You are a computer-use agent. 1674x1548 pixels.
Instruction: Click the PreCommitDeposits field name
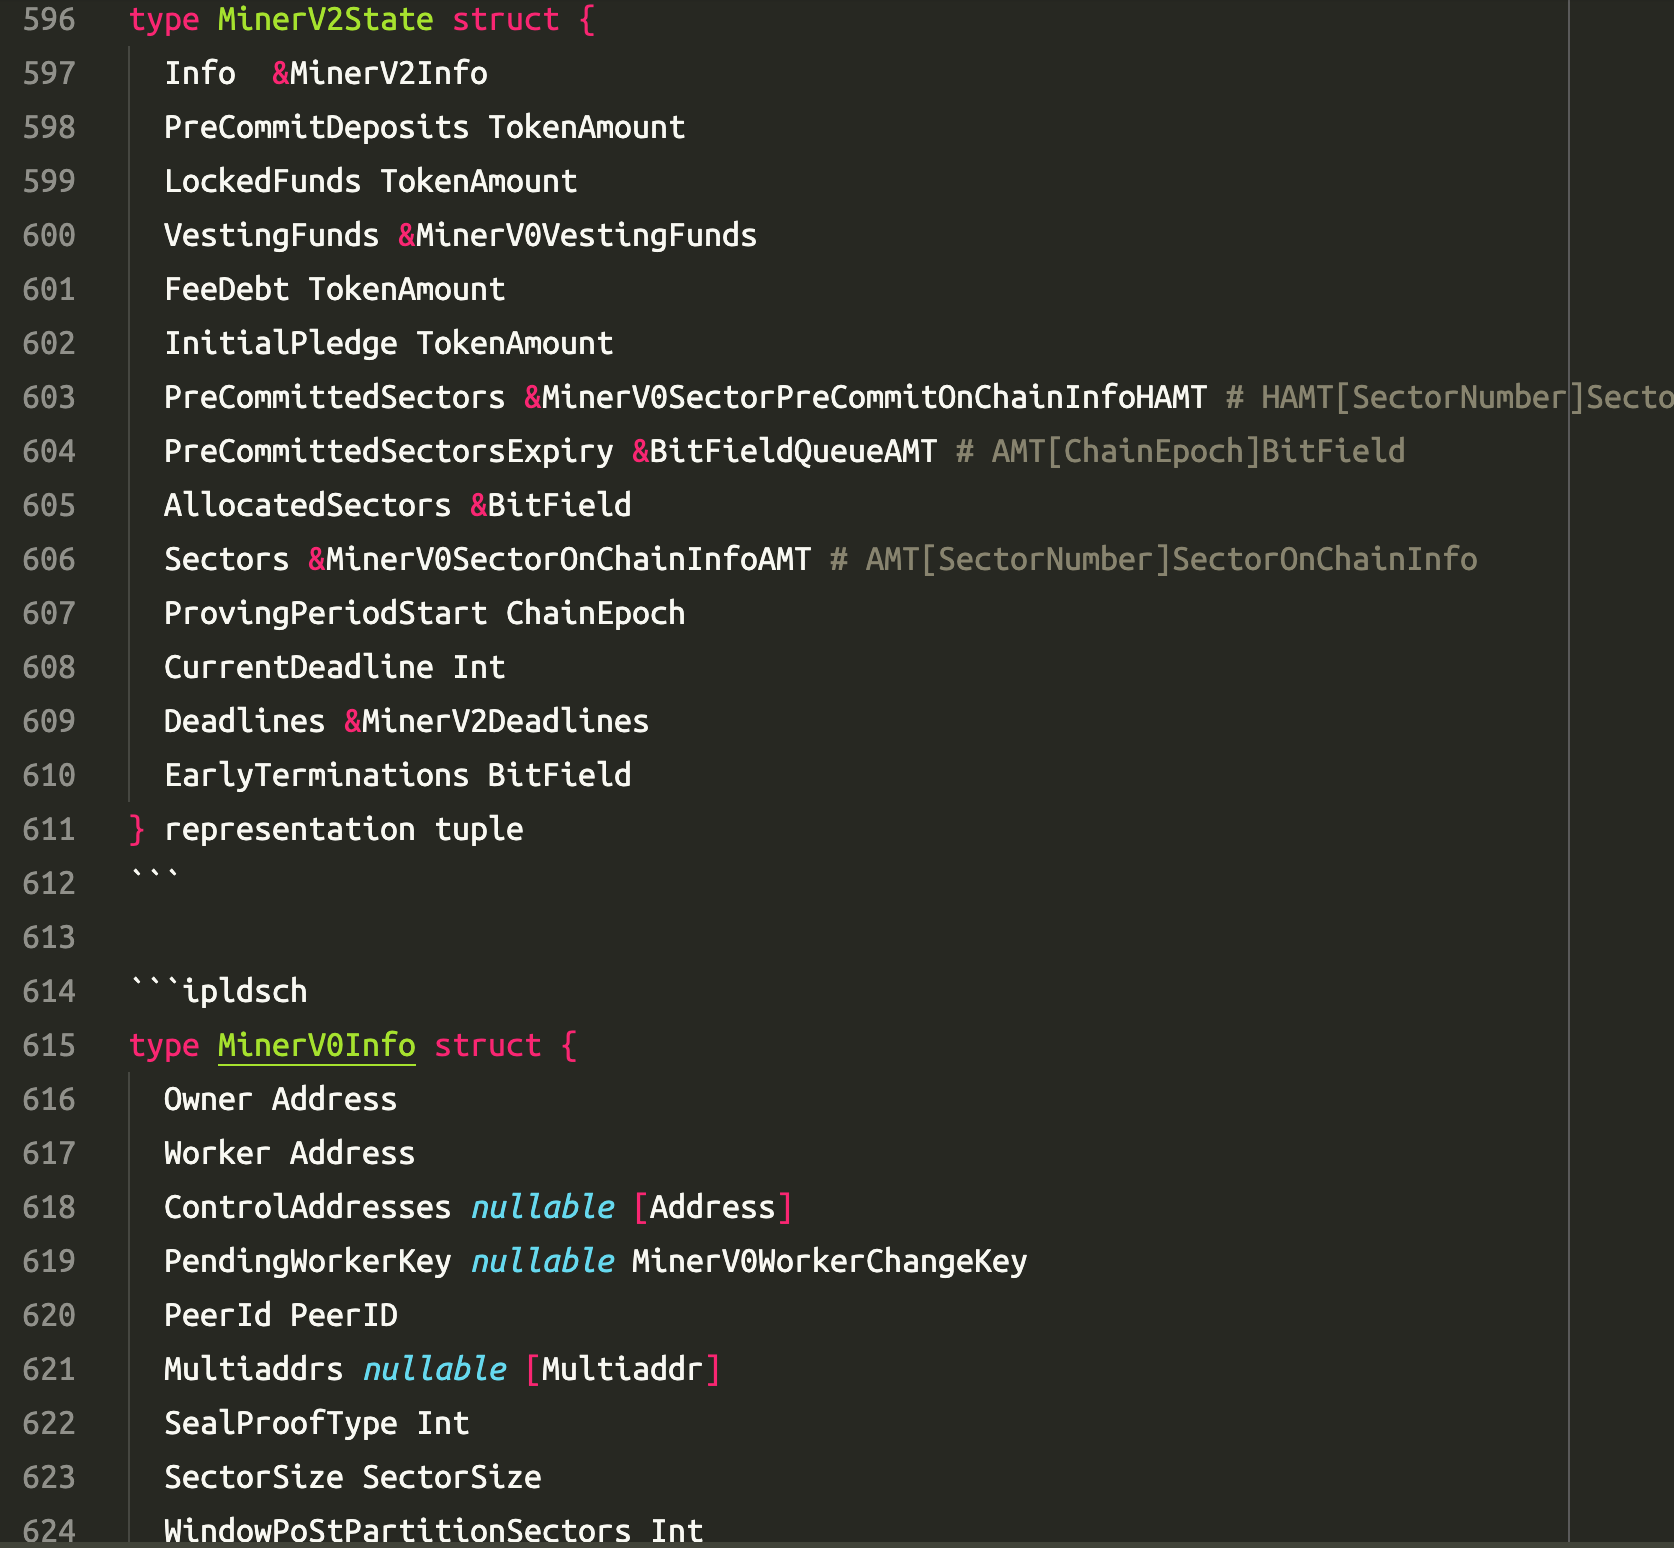click(317, 127)
